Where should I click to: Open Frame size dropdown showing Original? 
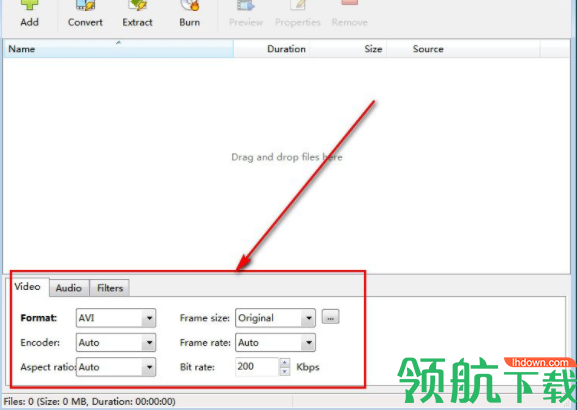[x=275, y=318]
